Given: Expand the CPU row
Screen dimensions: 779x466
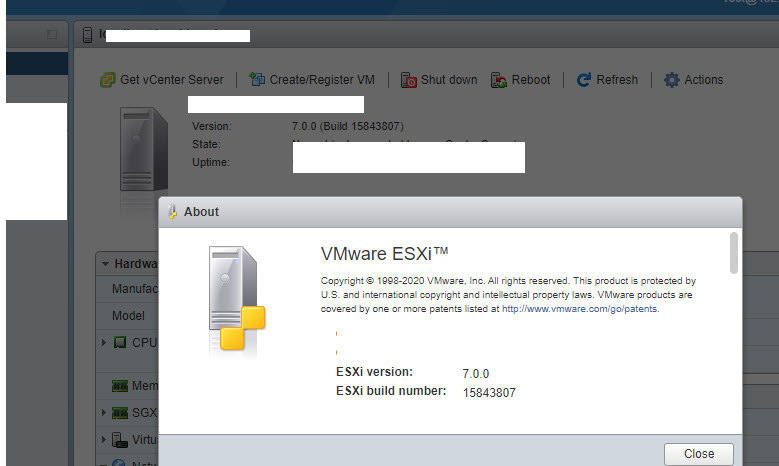Looking at the screenshot, I should [x=105, y=343].
